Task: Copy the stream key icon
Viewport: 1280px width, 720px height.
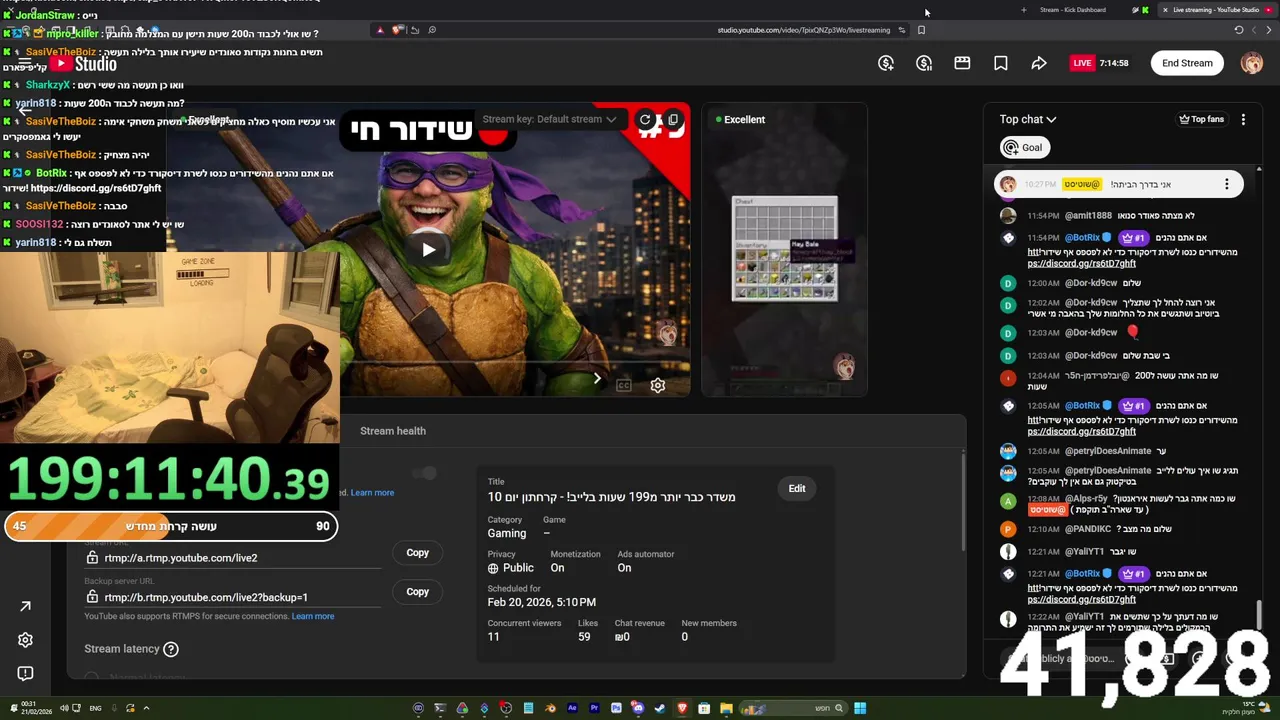Action: coord(673,120)
